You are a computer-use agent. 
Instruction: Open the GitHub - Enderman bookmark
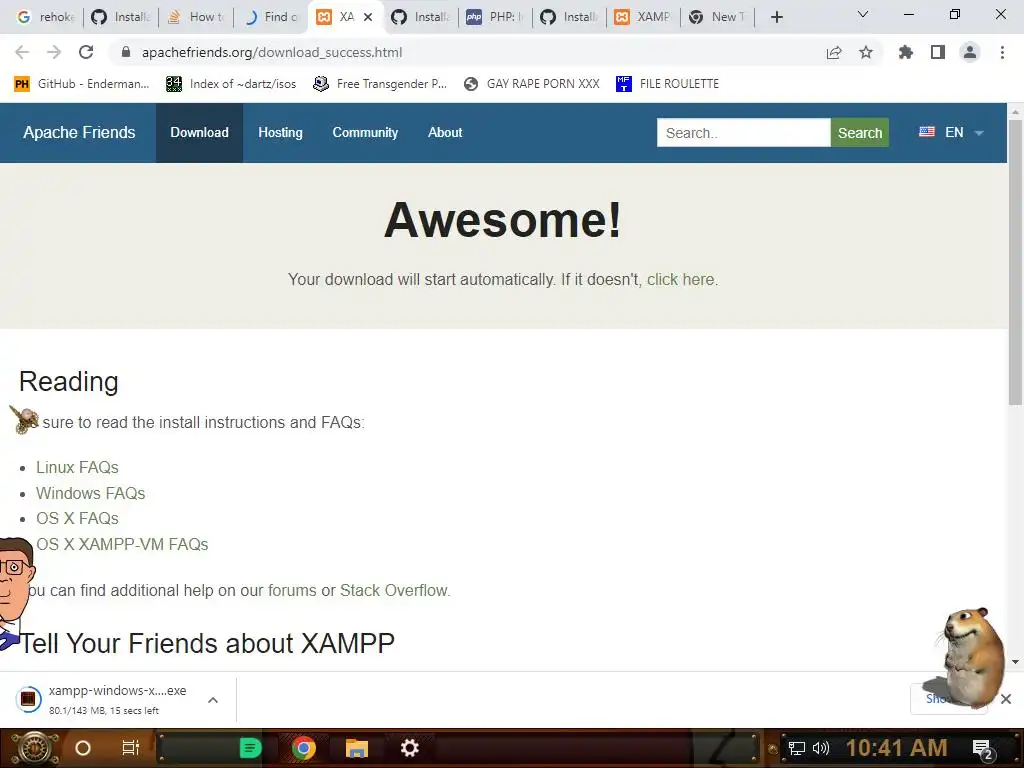pyautogui.click(x=82, y=84)
